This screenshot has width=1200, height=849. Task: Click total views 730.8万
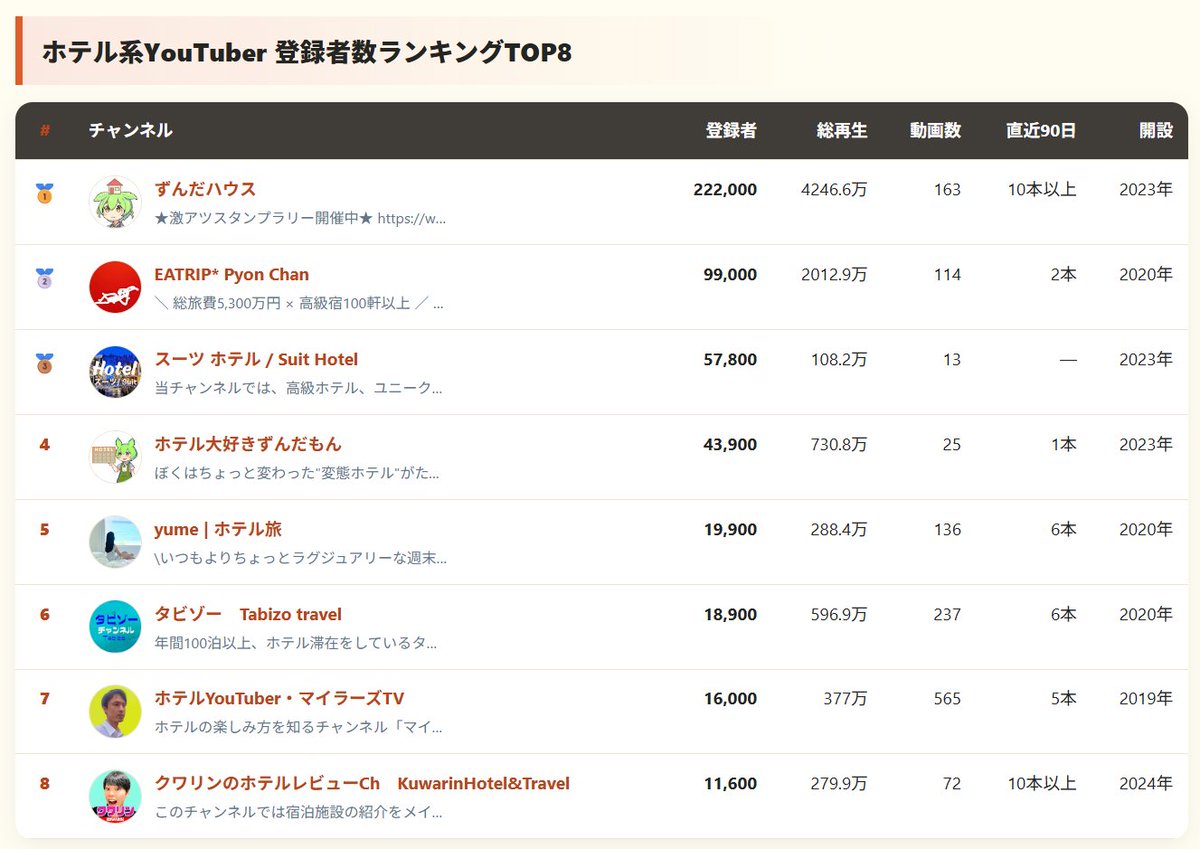[839, 444]
